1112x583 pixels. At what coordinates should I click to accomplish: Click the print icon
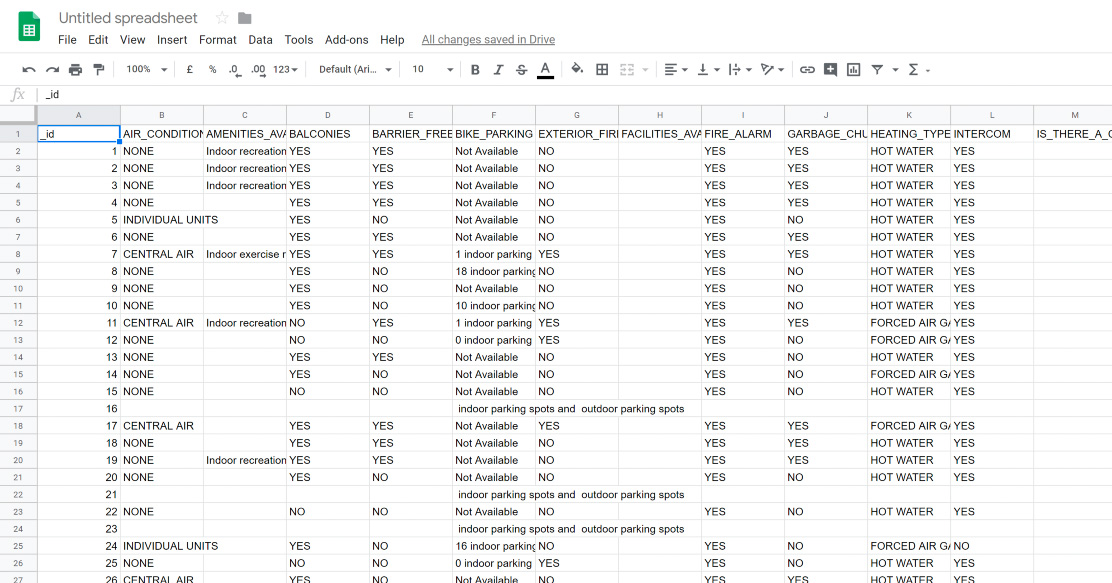[75, 70]
